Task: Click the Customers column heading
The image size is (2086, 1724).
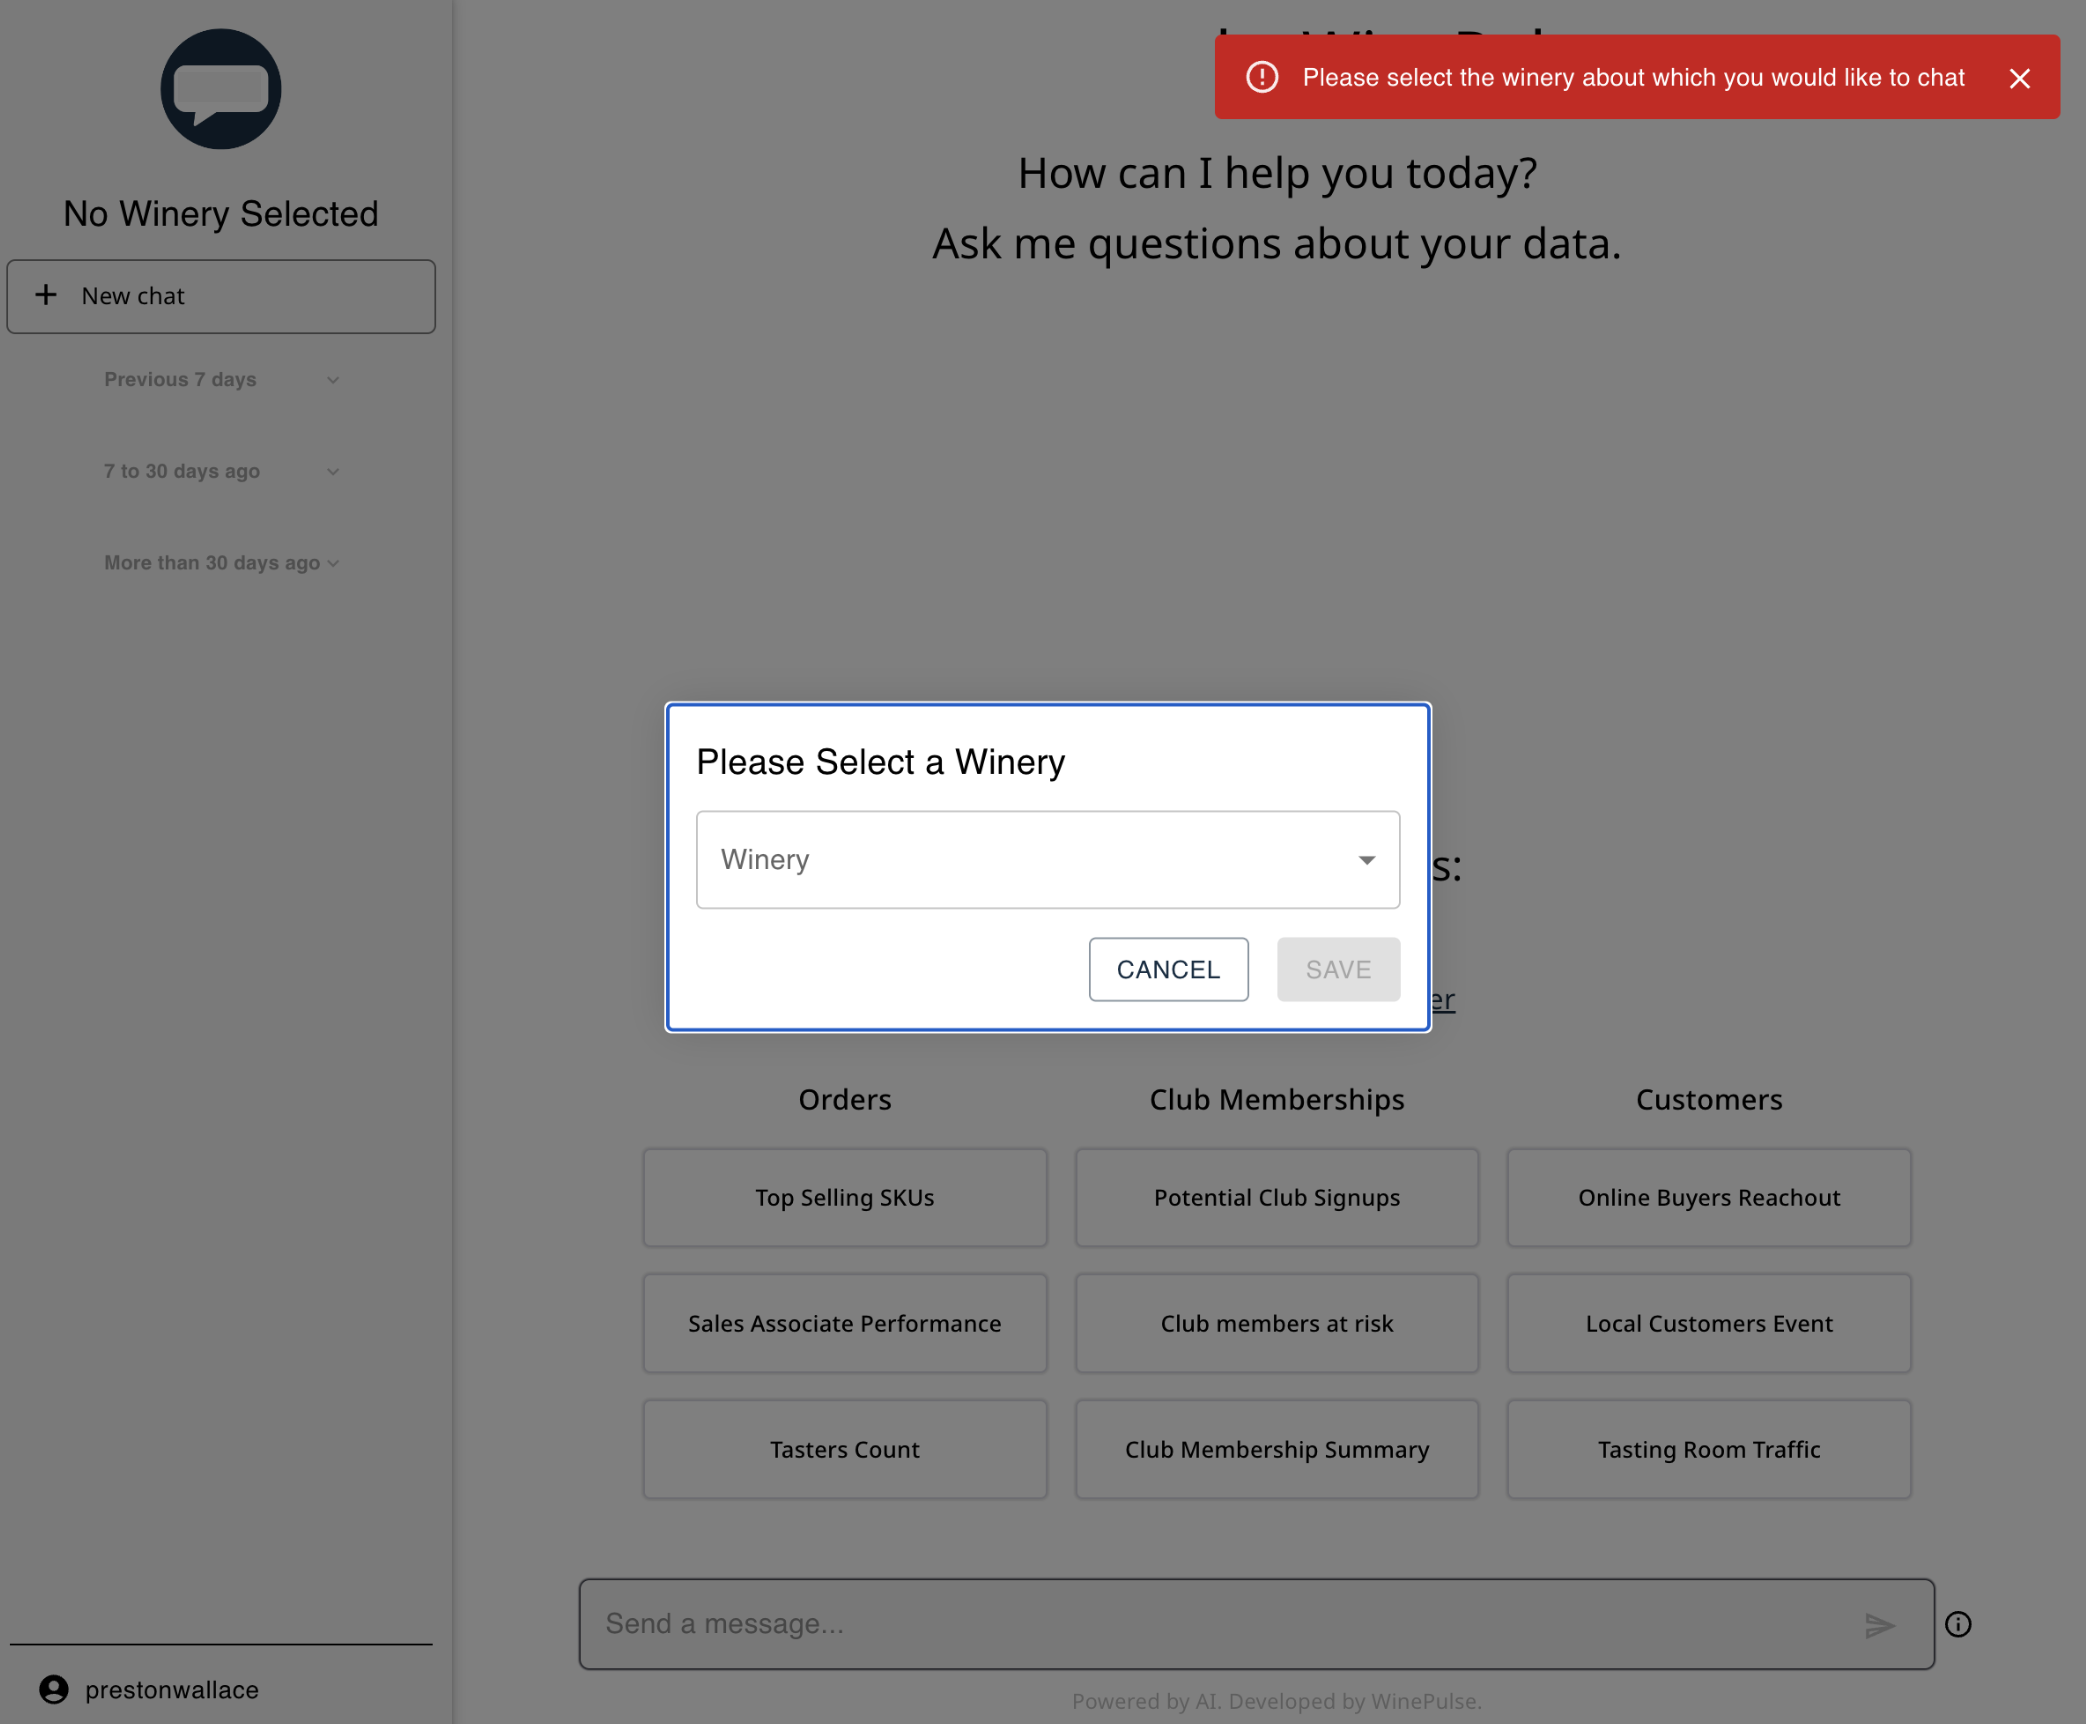Action: 1708,1099
